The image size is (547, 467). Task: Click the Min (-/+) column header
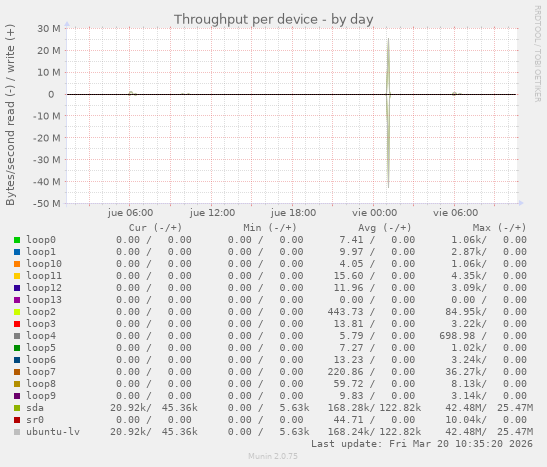[x=270, y=228]
